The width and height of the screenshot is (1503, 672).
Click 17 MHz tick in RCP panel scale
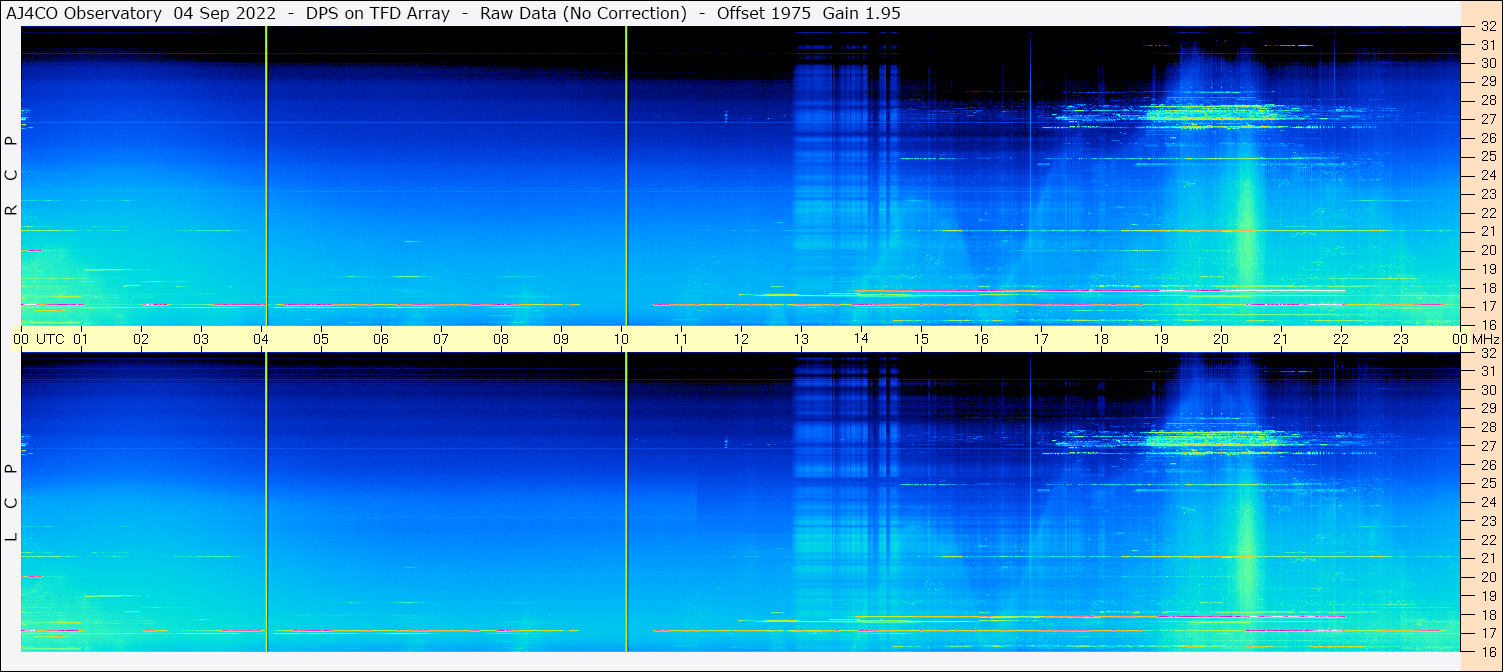click(x=1487, y=306)
